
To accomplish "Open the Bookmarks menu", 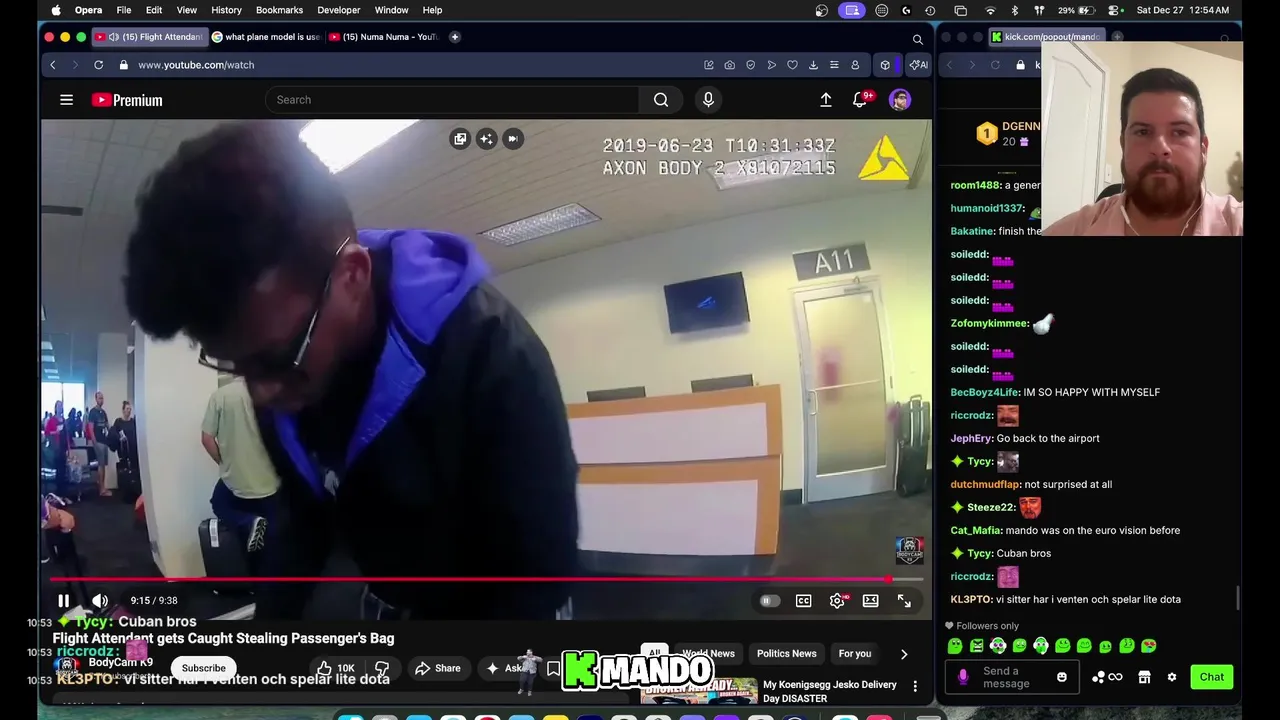I will 279,10.
